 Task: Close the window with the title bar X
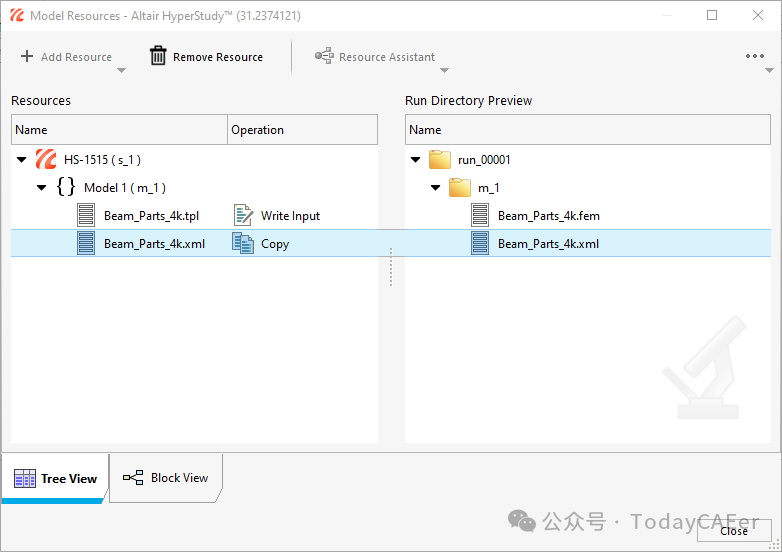coord(758,15)
